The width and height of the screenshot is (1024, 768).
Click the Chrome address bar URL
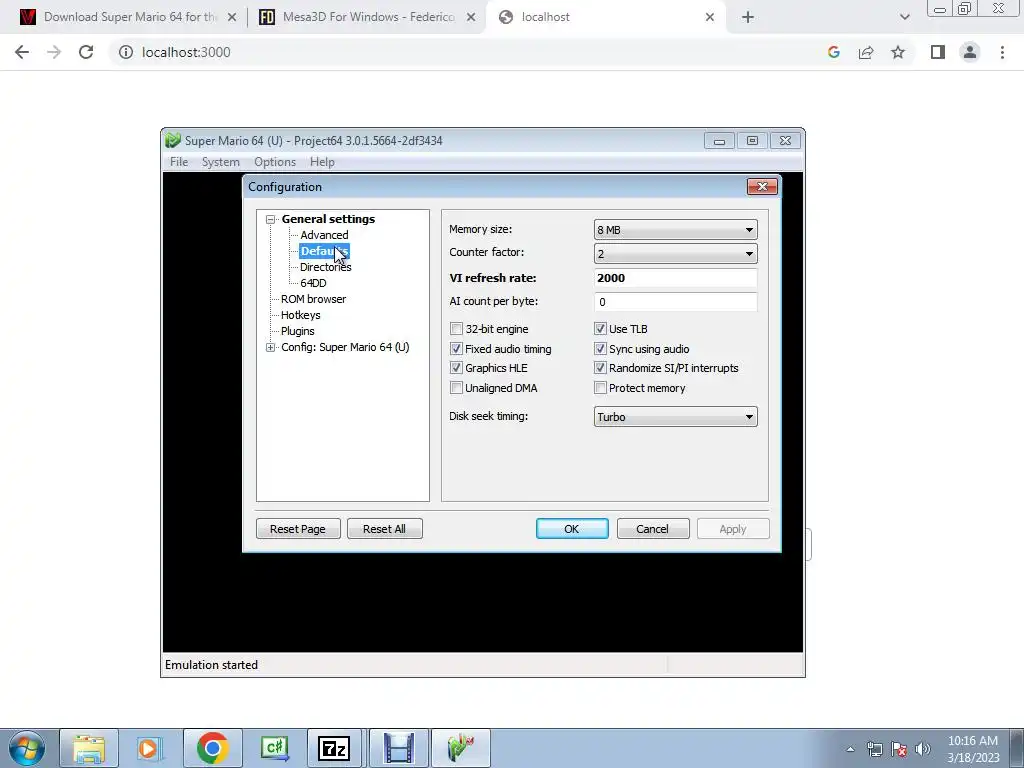click(186, 52)
